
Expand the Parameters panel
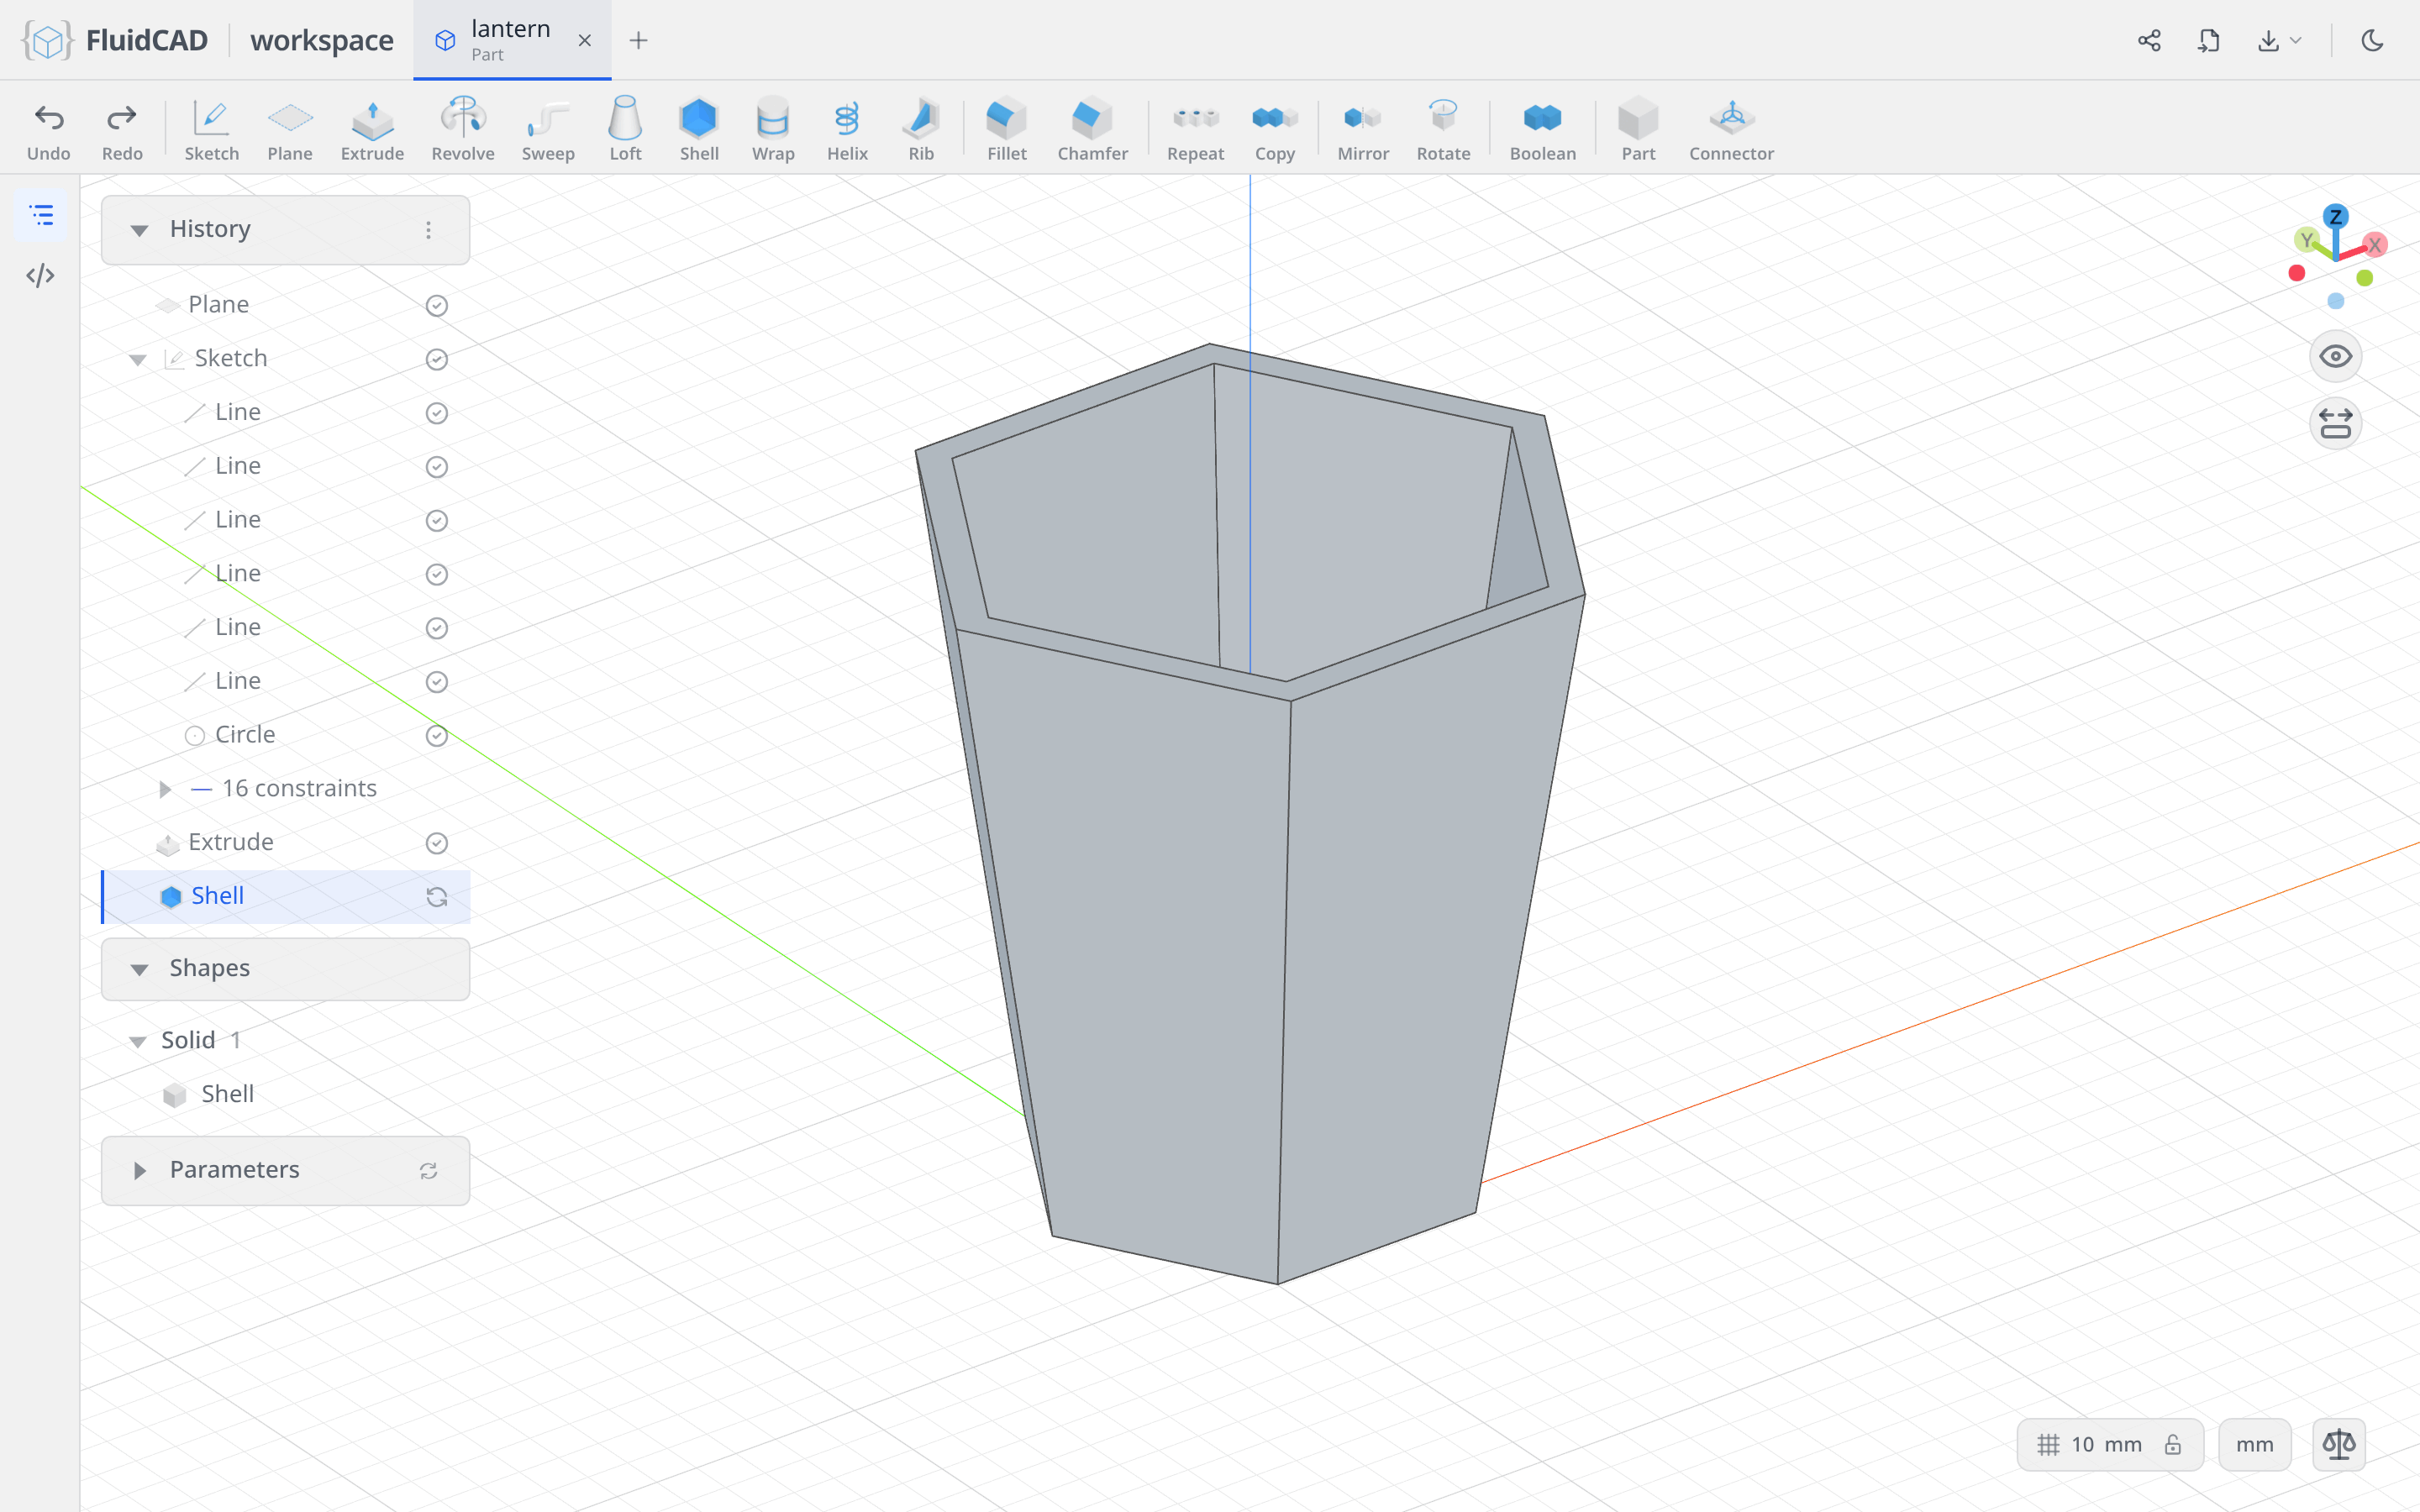139,1170
